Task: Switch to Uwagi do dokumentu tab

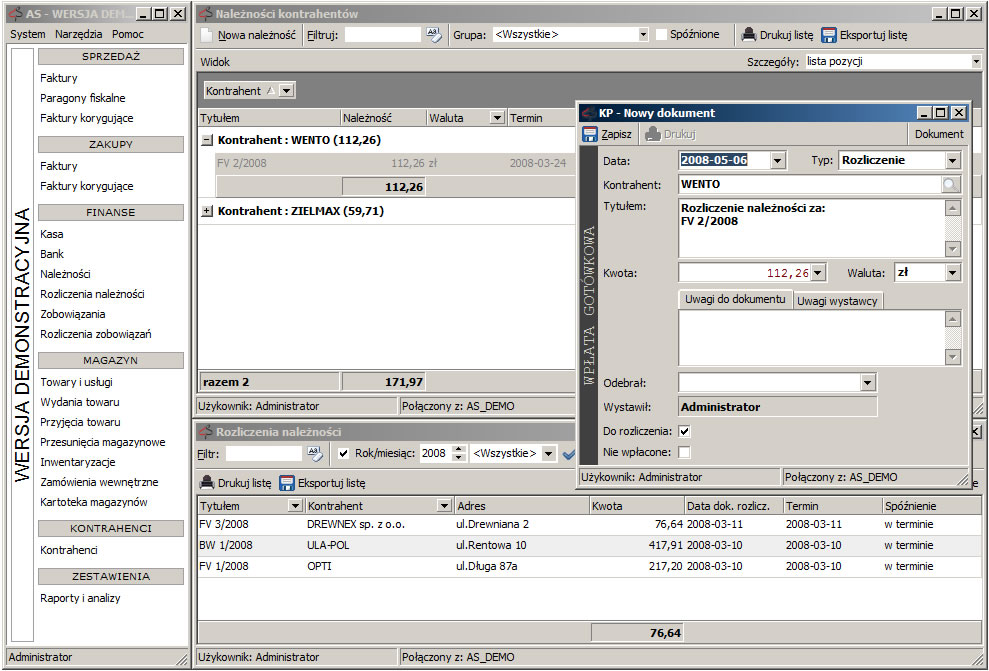Action: pyautogui.click(x=735, y=300)
